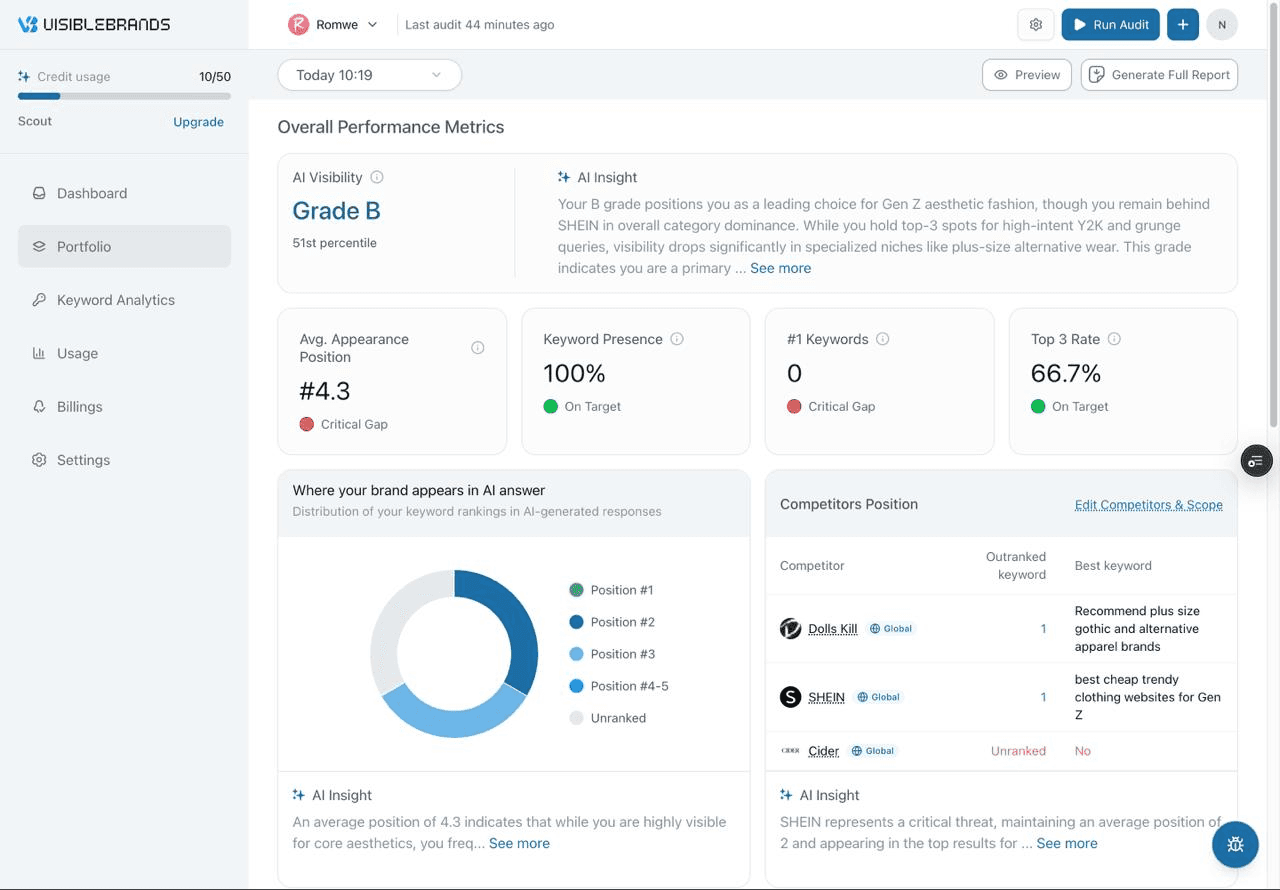Click the Upgrade link

[198, 121]
